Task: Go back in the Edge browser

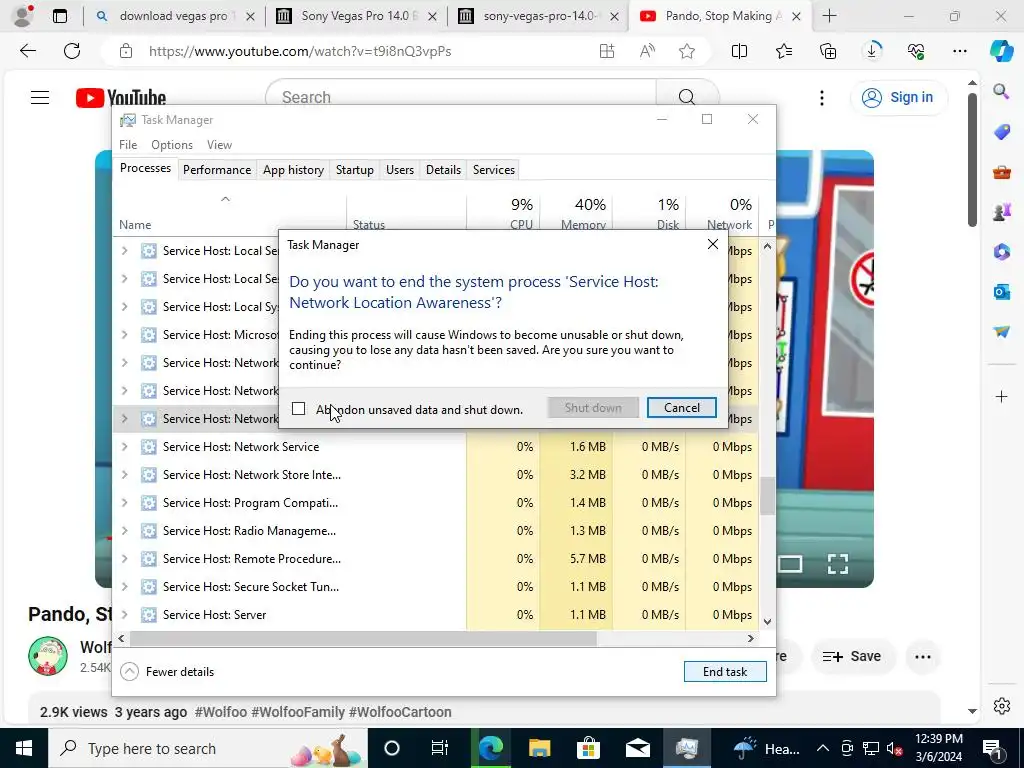Action: pos(27,51)
